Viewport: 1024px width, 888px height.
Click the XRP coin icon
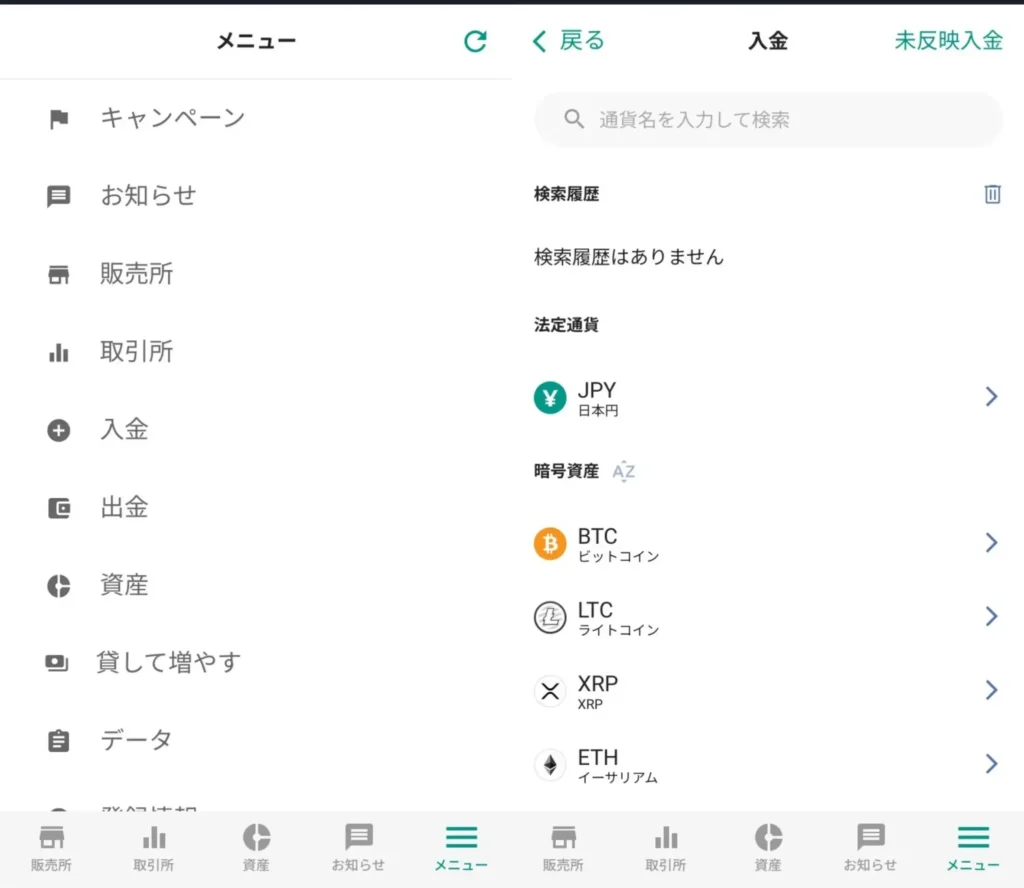(550, 691)
